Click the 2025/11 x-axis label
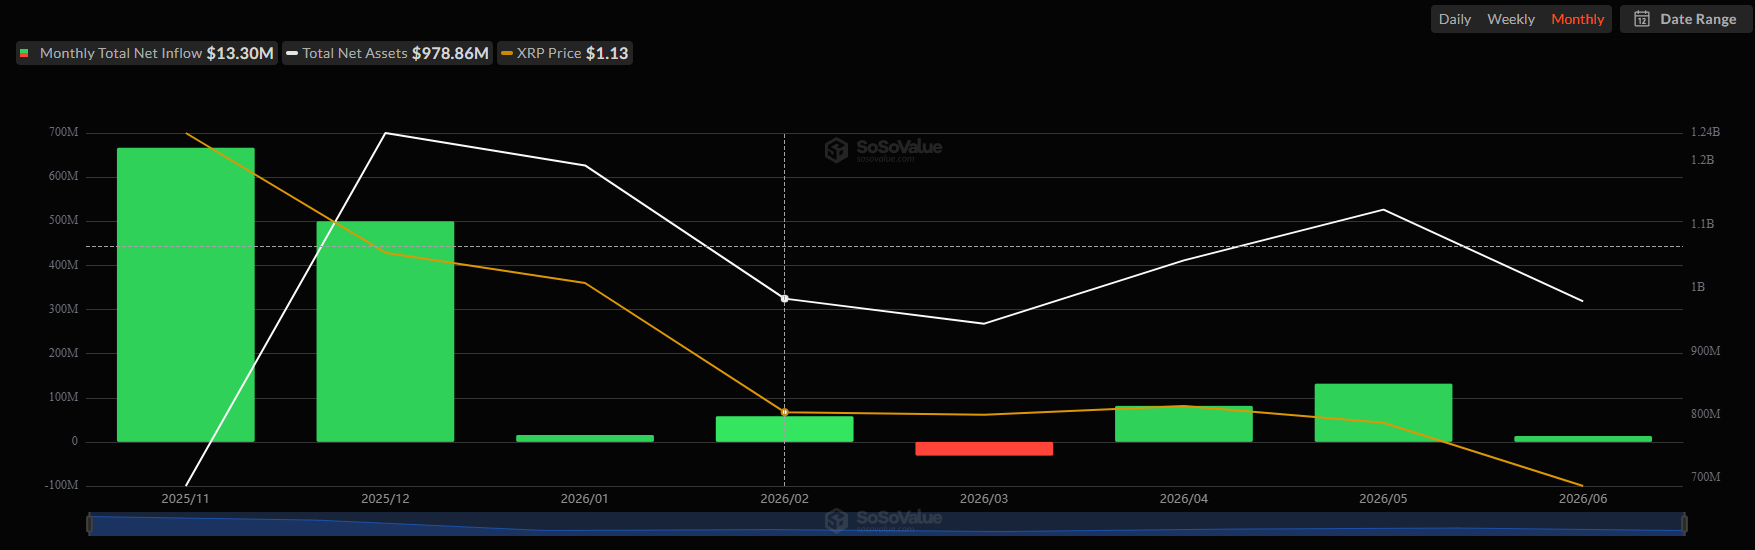1755x550 pixels. (x=186, y=499)
